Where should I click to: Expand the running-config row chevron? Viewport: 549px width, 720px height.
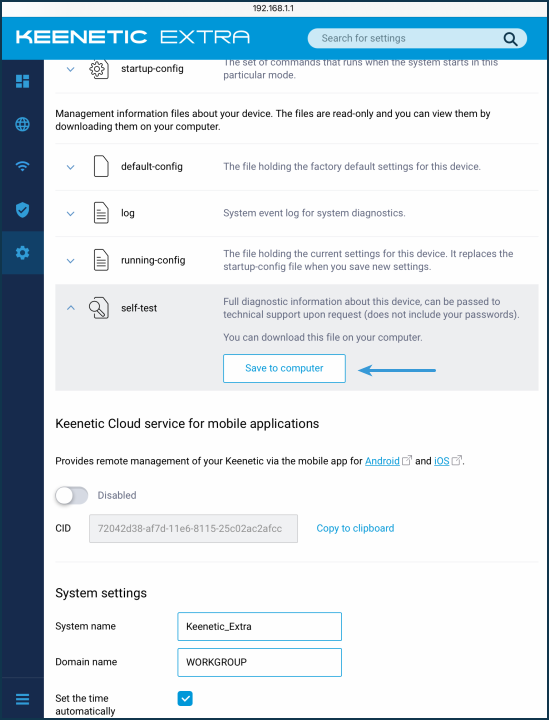[x=70, y=261]
